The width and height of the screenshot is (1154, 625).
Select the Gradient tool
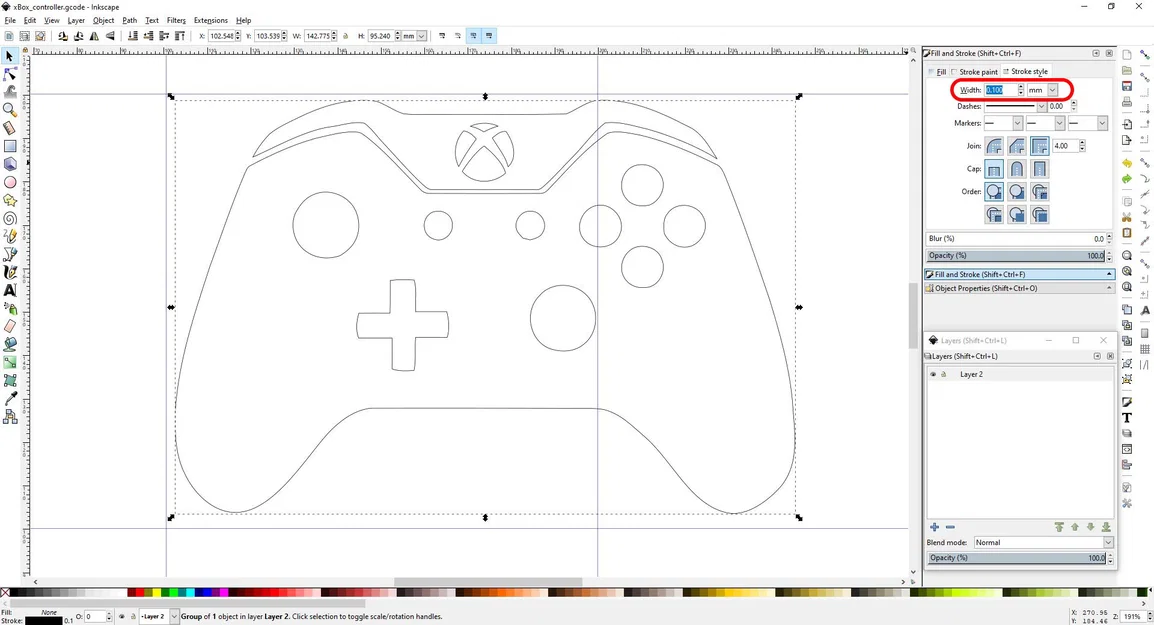(x=10, y=362)
